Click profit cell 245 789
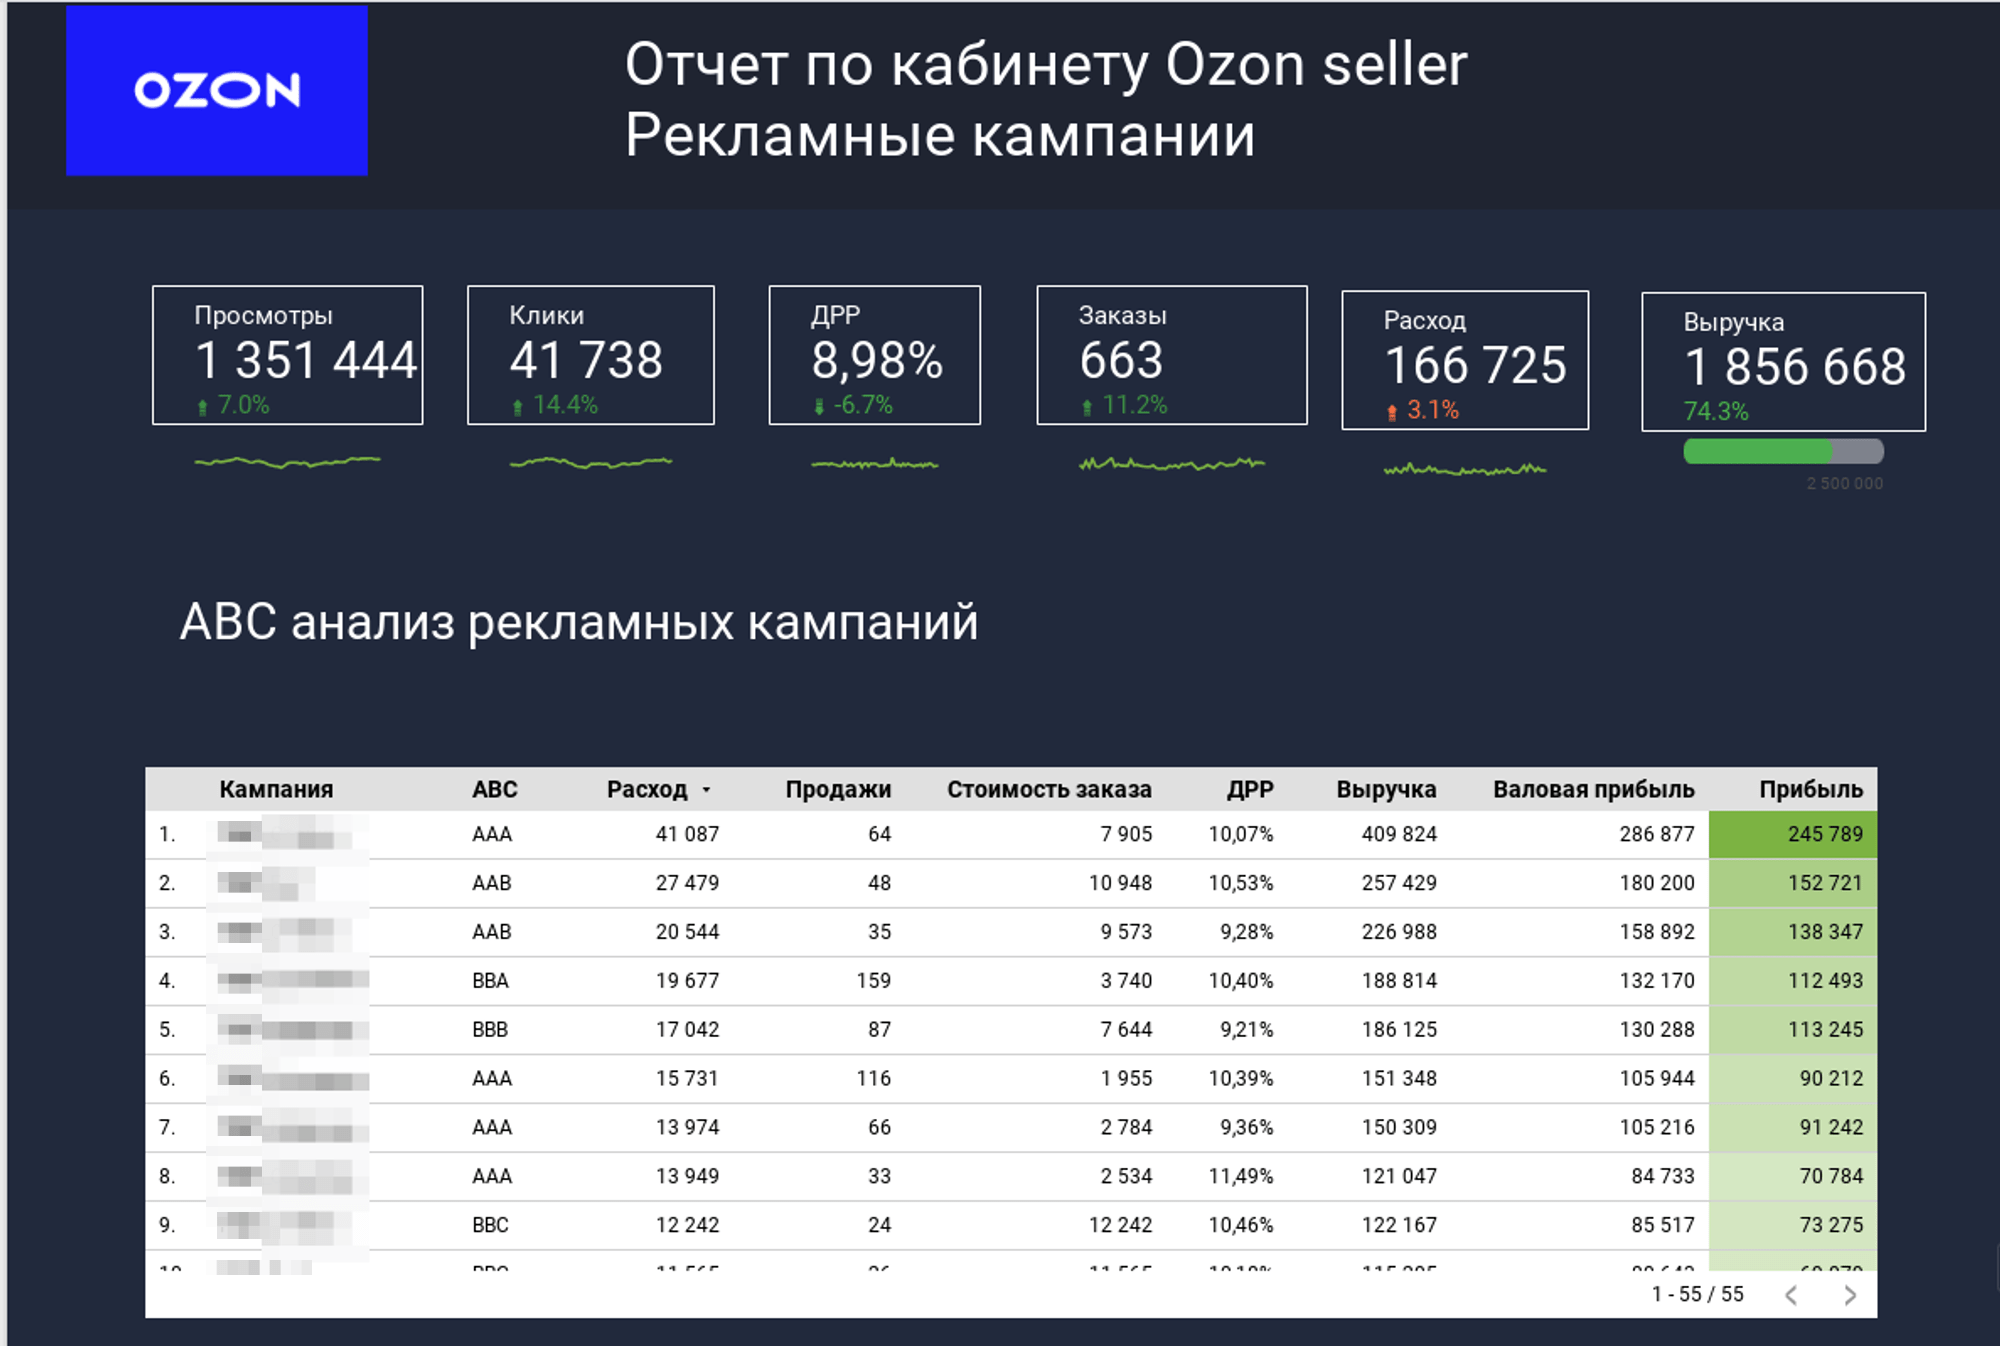Screen dimensions: 2000x1346 pos(1793,834)
